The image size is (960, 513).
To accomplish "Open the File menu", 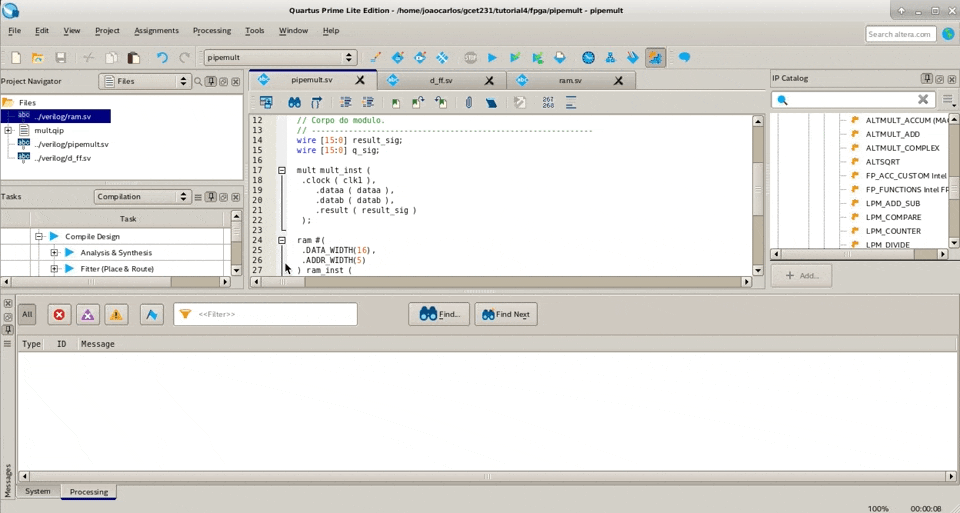I will (15, 31).
